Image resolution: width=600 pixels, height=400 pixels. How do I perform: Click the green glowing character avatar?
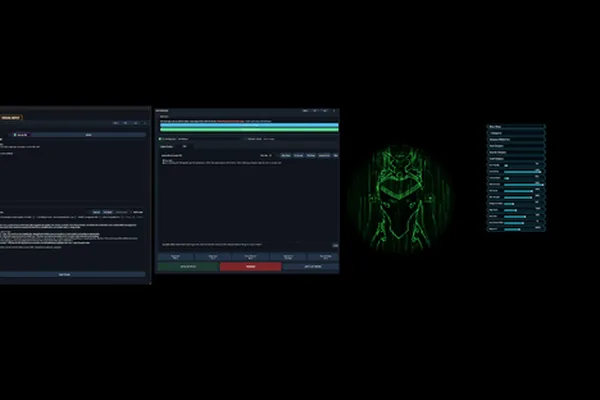click(x=399, y=198)
